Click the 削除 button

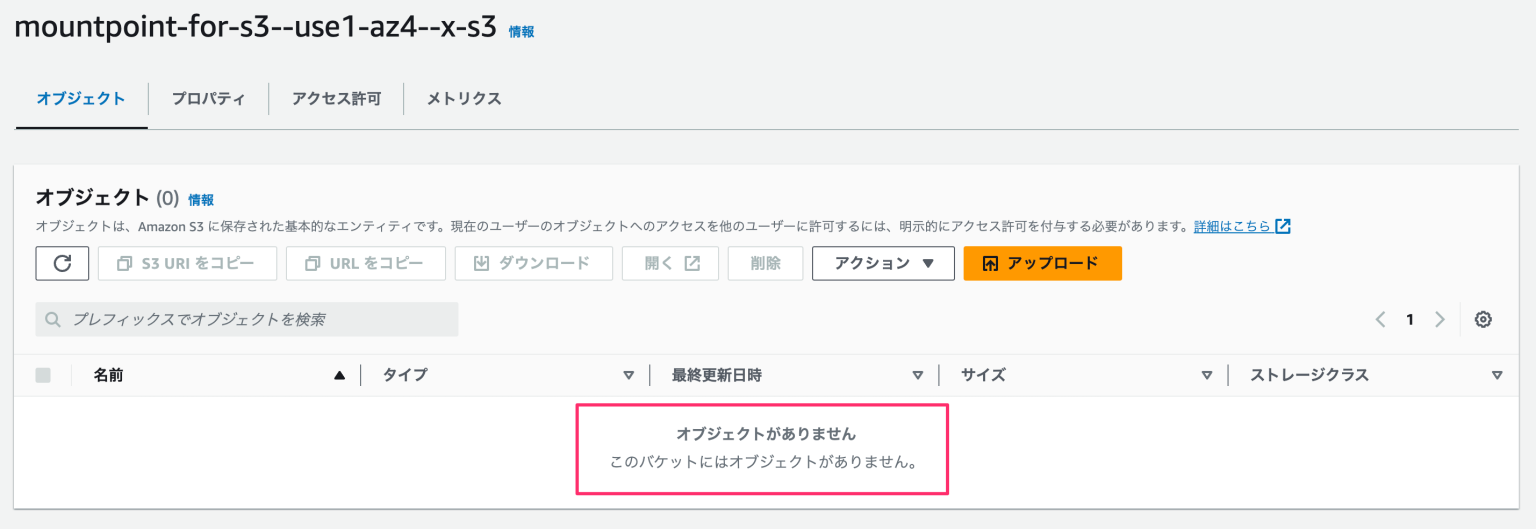[x=765, y=263]
